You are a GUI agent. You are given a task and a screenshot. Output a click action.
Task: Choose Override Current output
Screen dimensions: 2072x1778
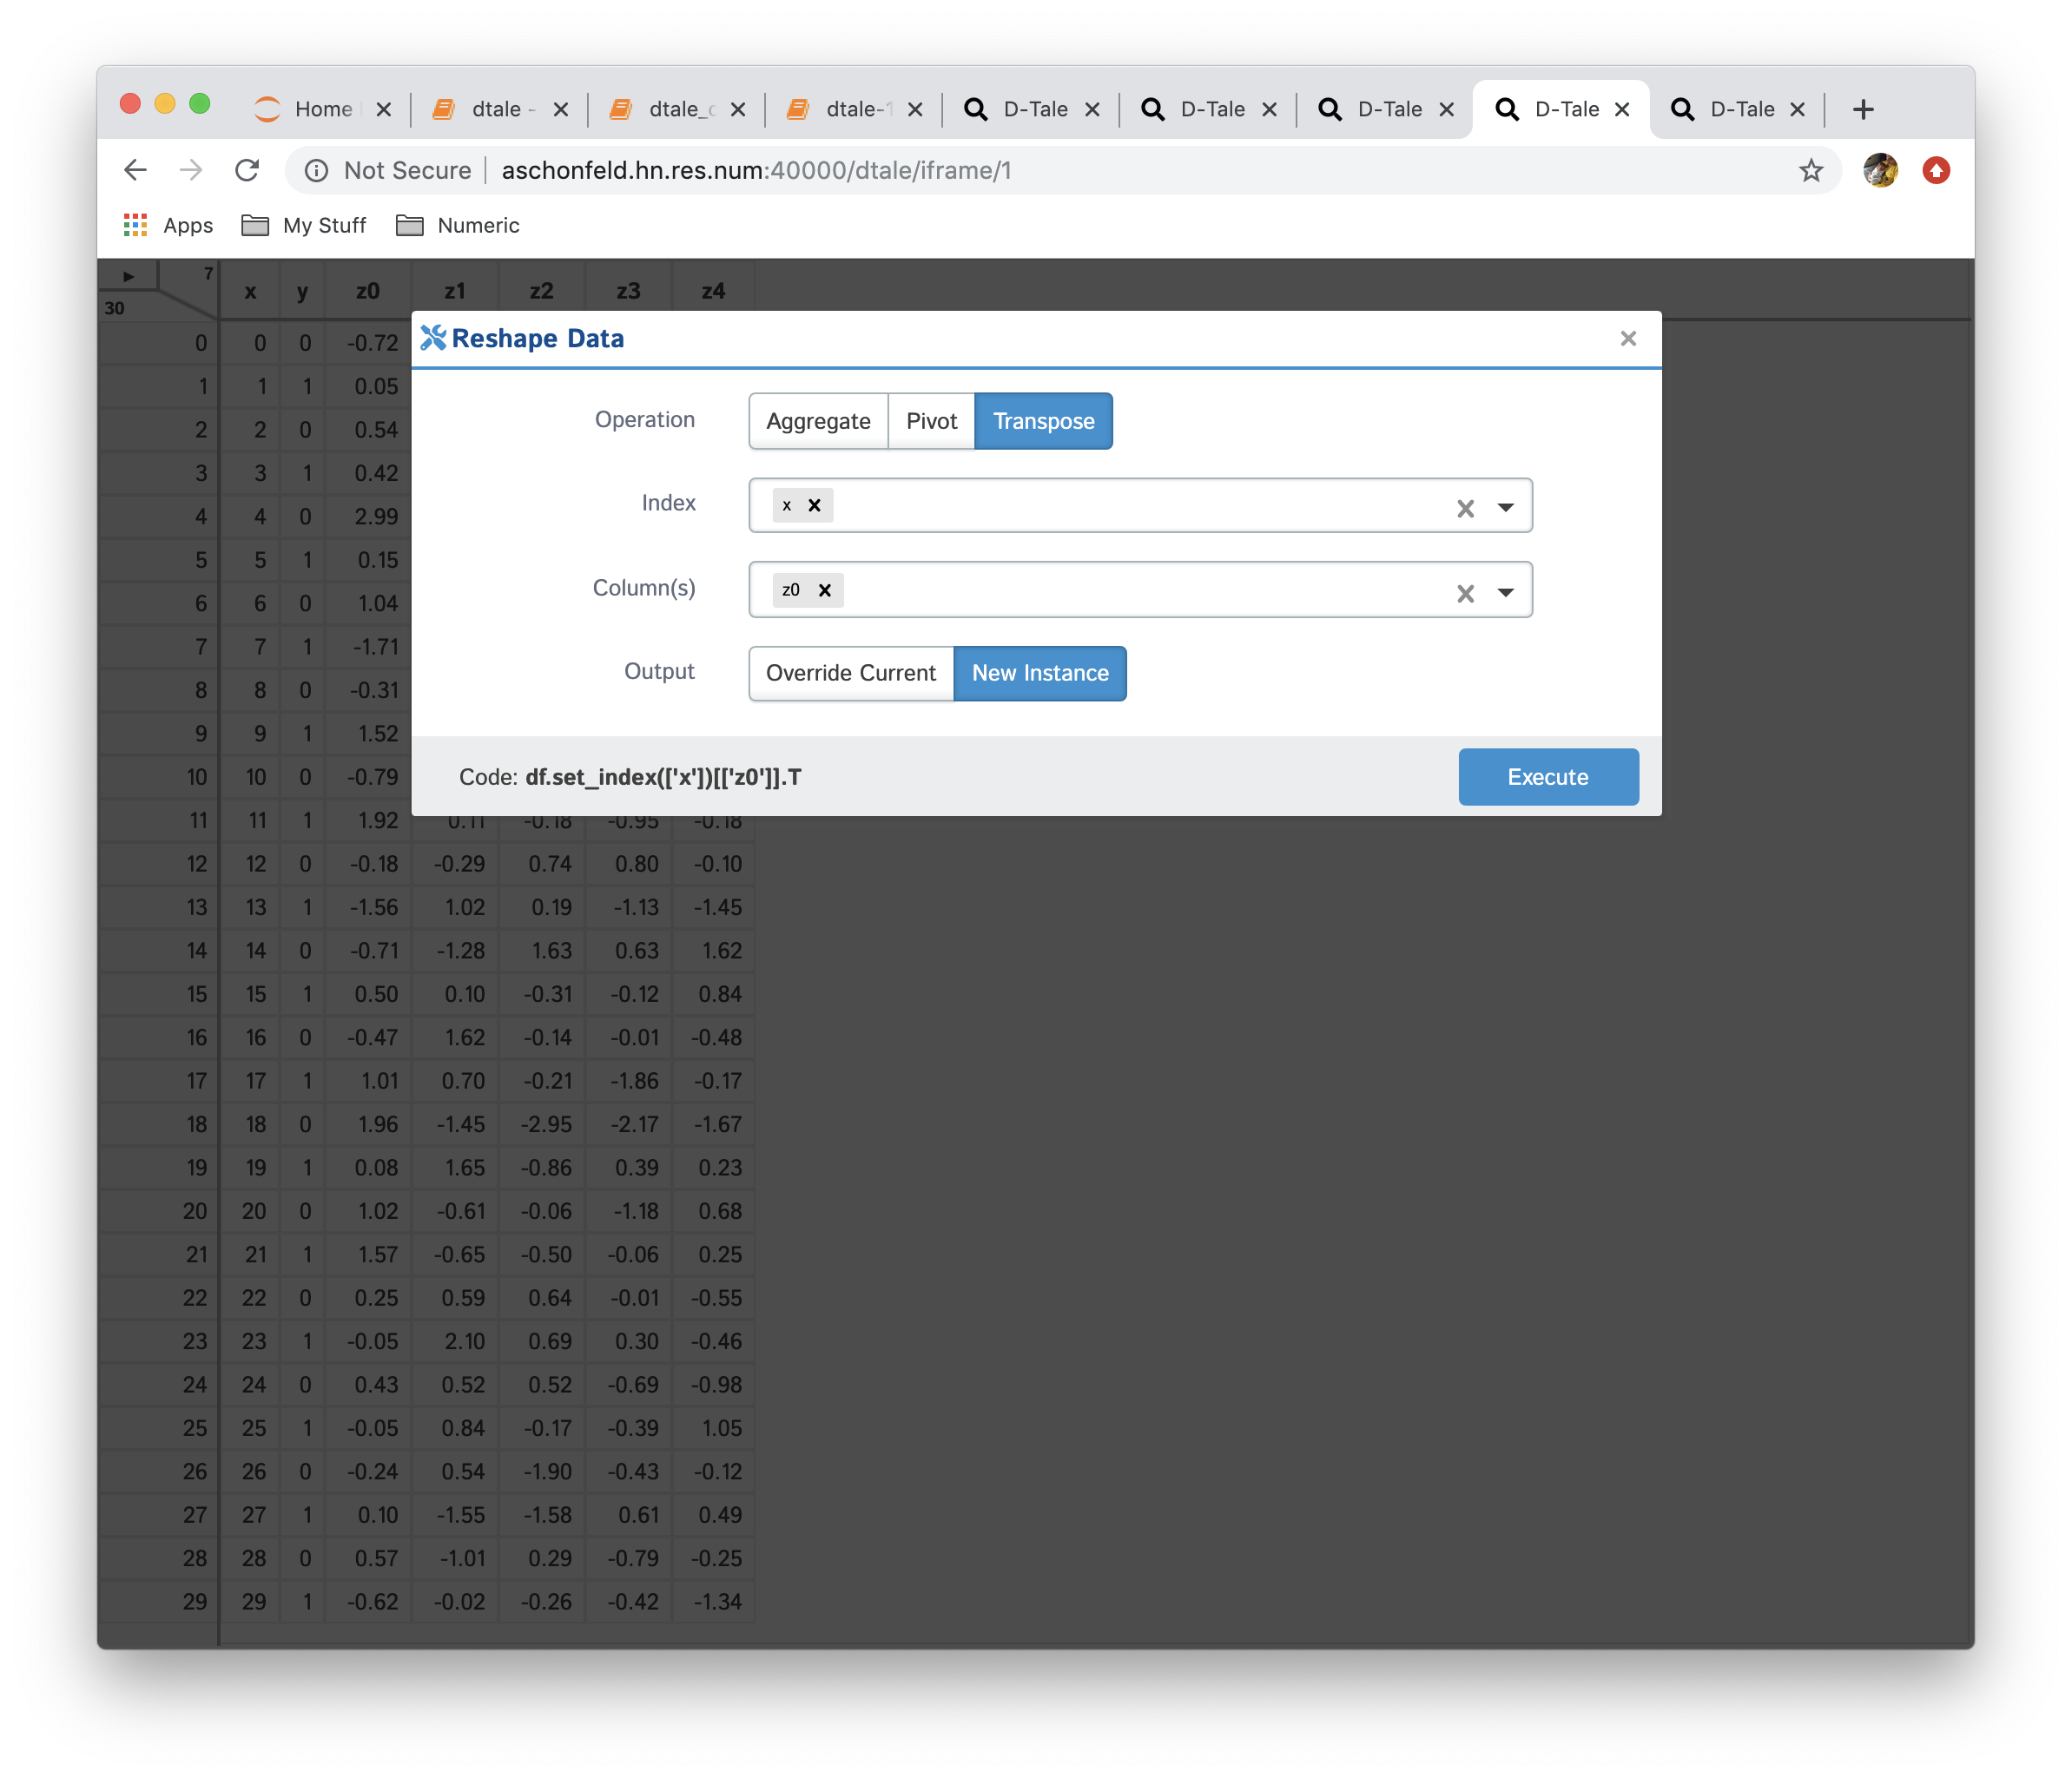click(851, 673)
